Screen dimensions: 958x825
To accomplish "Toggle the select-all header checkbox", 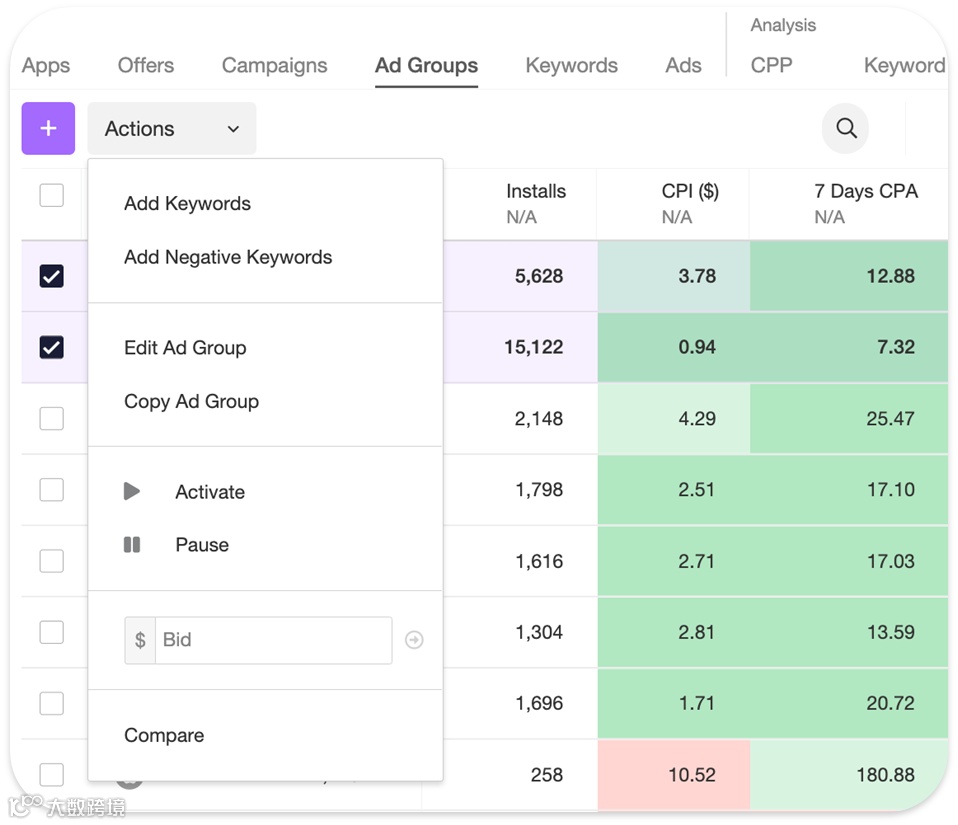I will click(51, 195).
